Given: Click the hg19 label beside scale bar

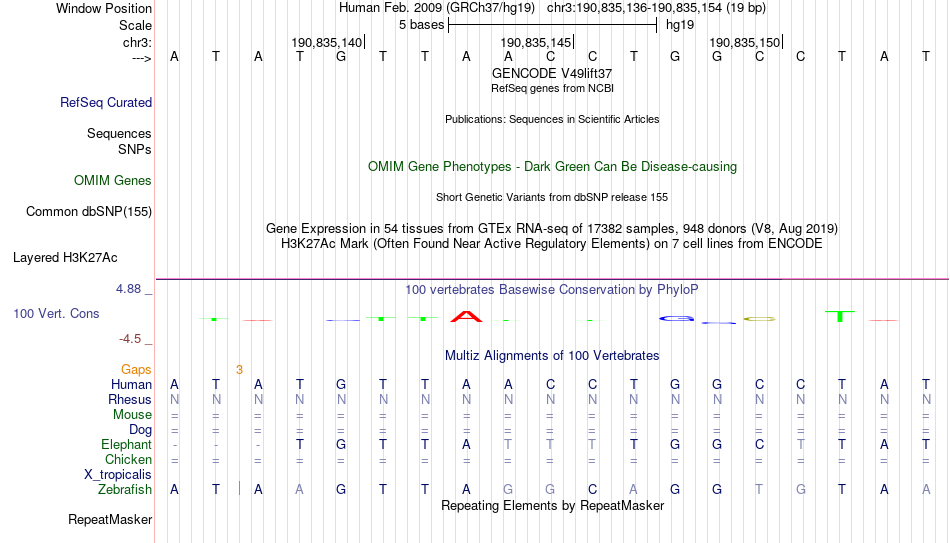Looking at the screenshot, I should [x=680, y=25].
